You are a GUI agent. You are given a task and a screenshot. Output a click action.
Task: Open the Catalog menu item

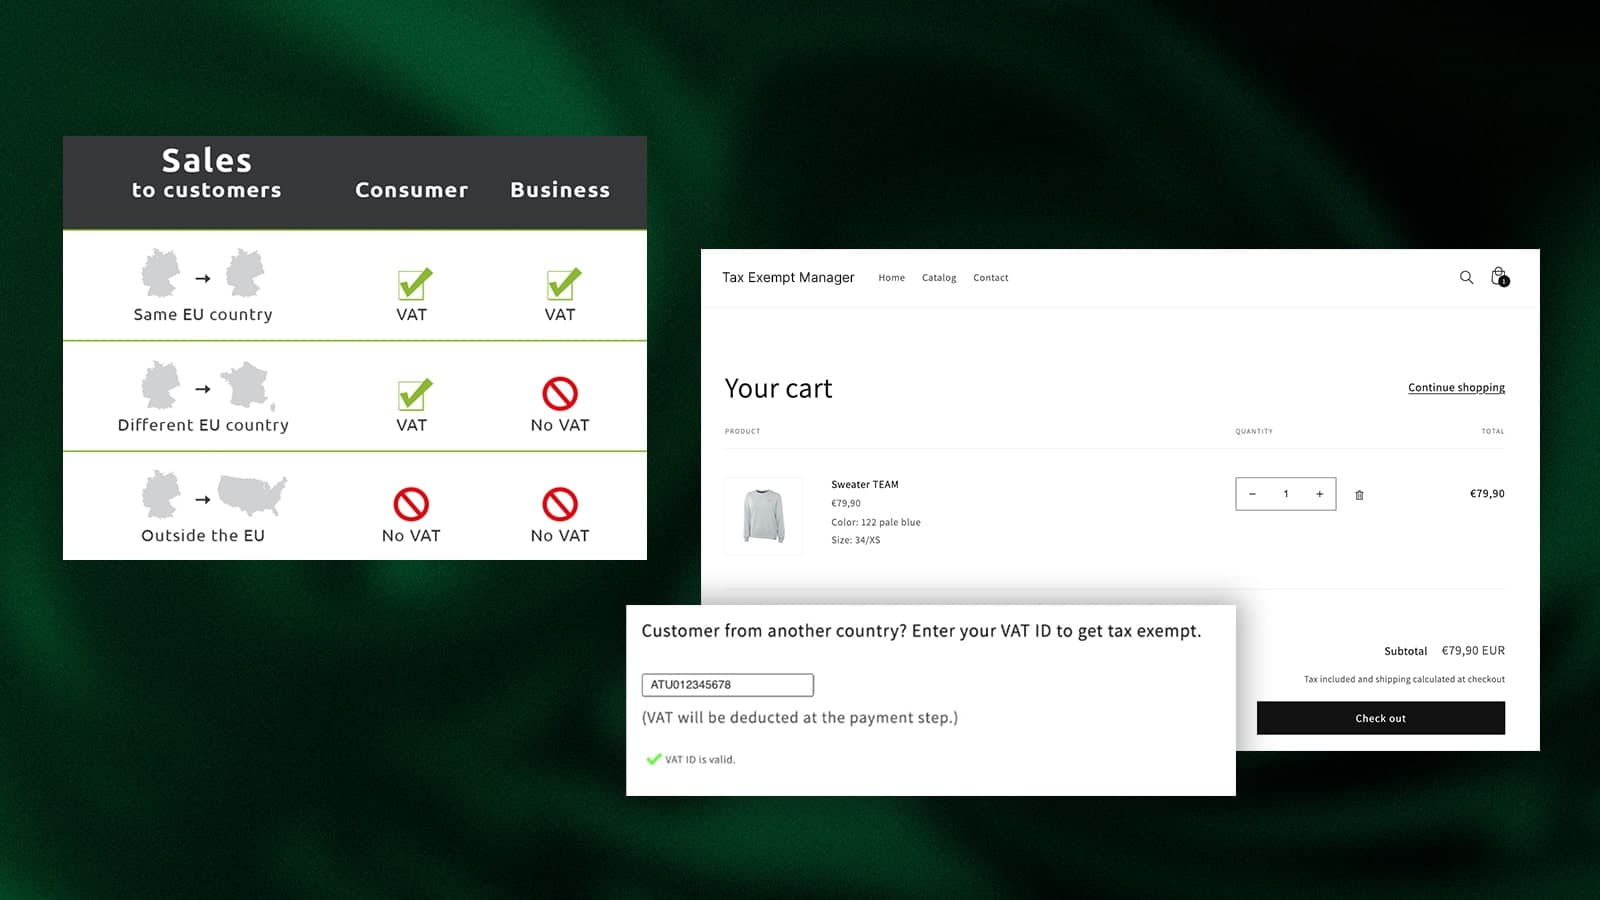point(939,278)
